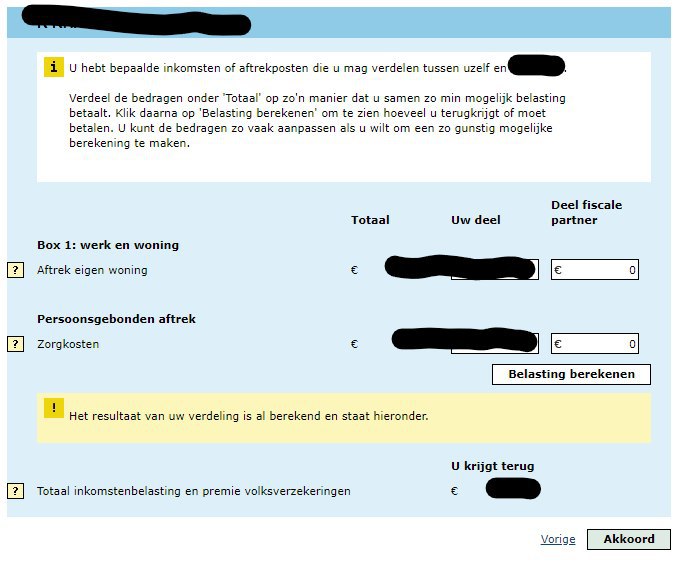The image size is (678, 573).
Task: Select the 'Persoonsgebonden aftrek' heading
Action: pyautogui.click(x=116, y=319)
